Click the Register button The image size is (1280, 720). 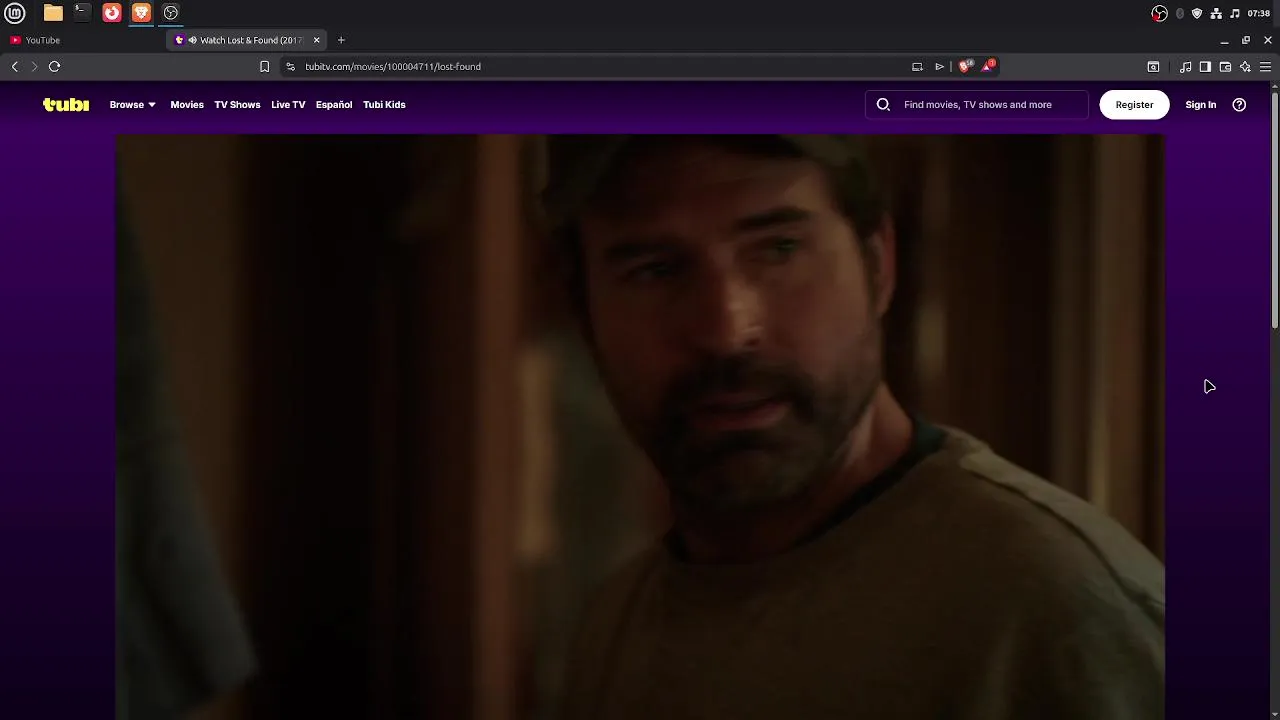tap(1134, 104)
